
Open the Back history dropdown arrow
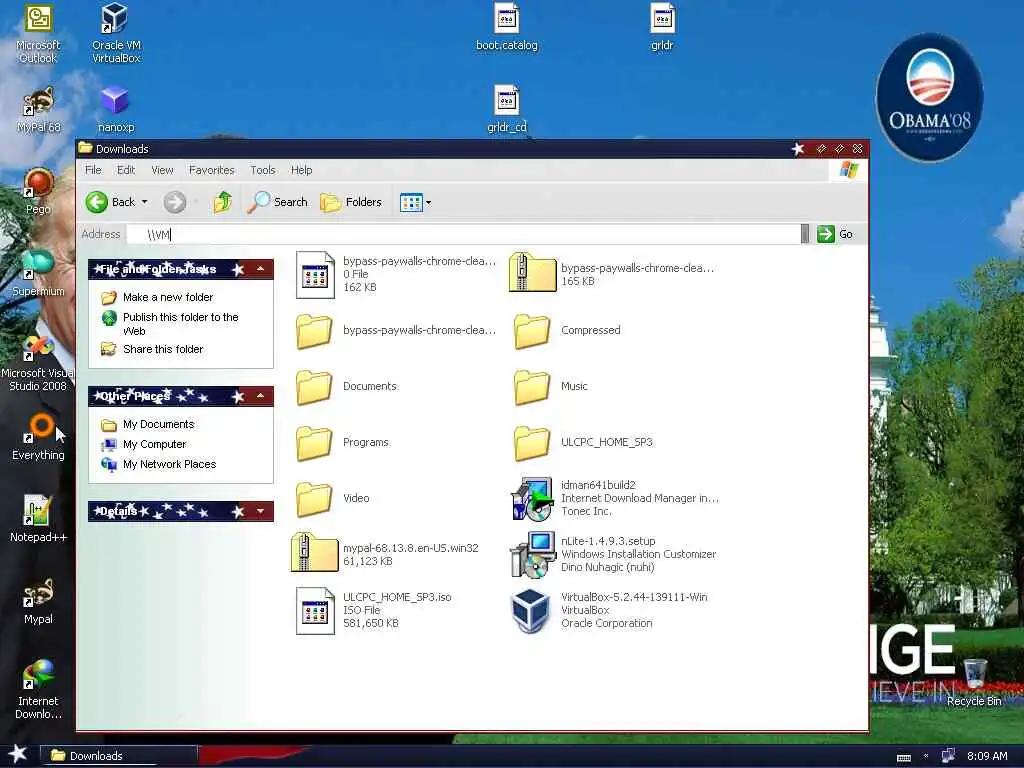point(144,202)
